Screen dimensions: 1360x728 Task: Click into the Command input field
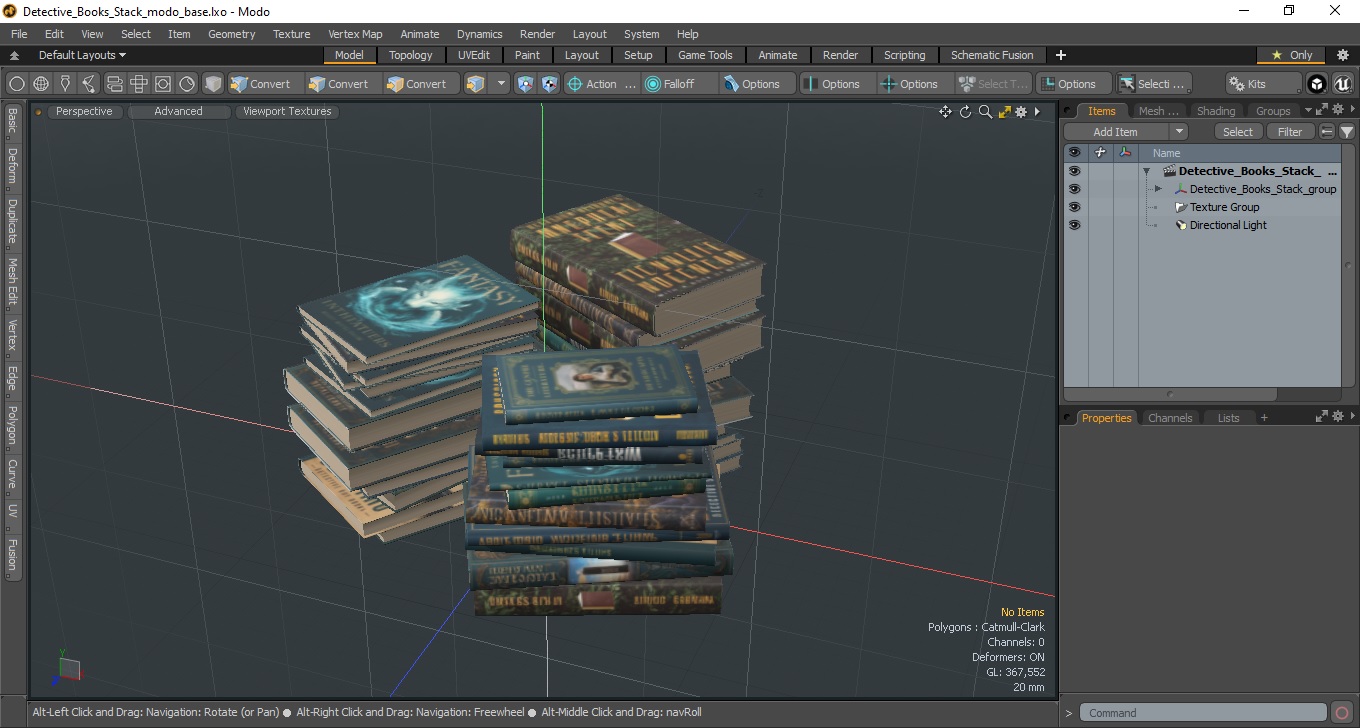click(1204, 713)
